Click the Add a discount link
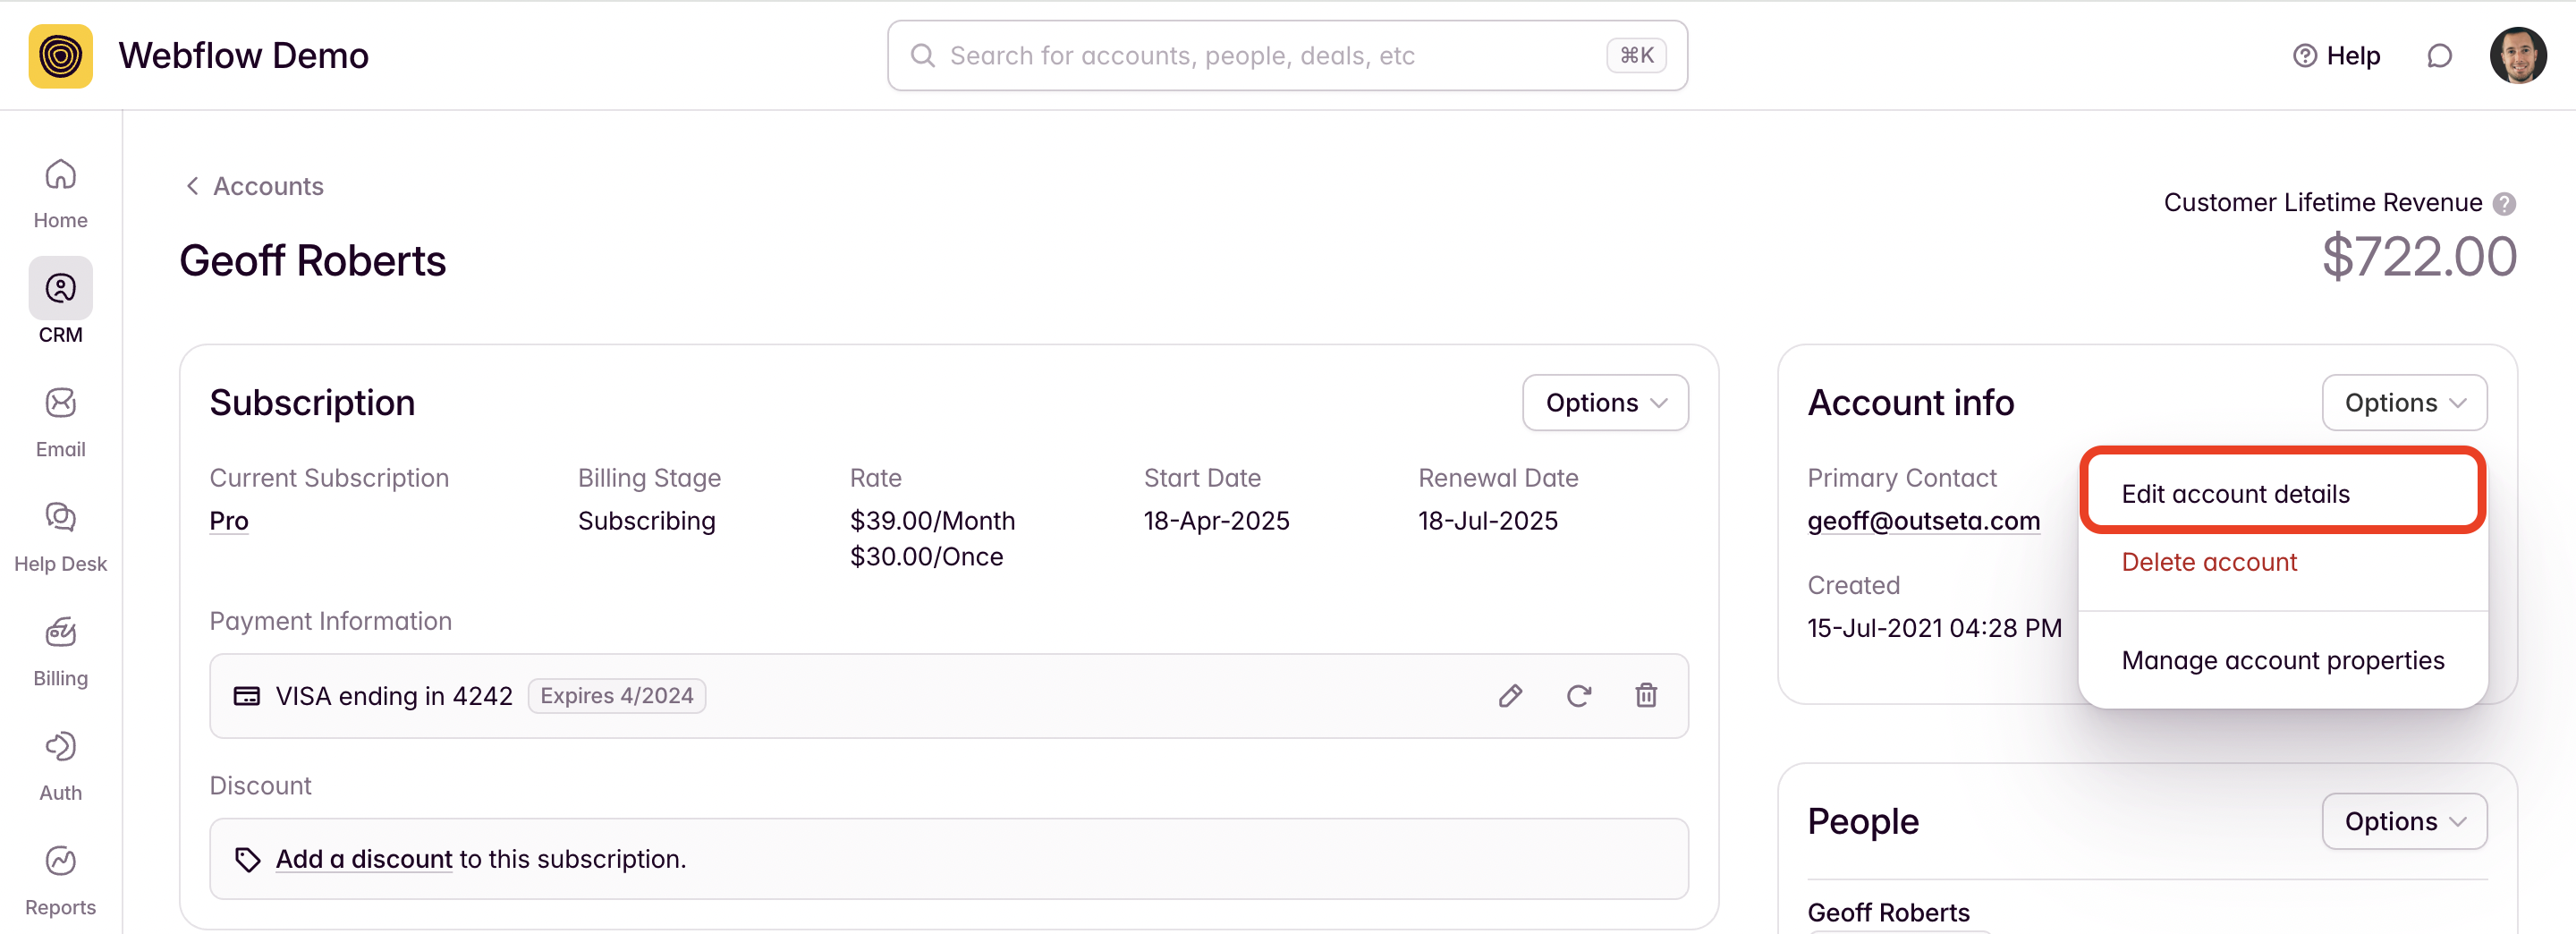2576x934 pixels. (364, 859)
